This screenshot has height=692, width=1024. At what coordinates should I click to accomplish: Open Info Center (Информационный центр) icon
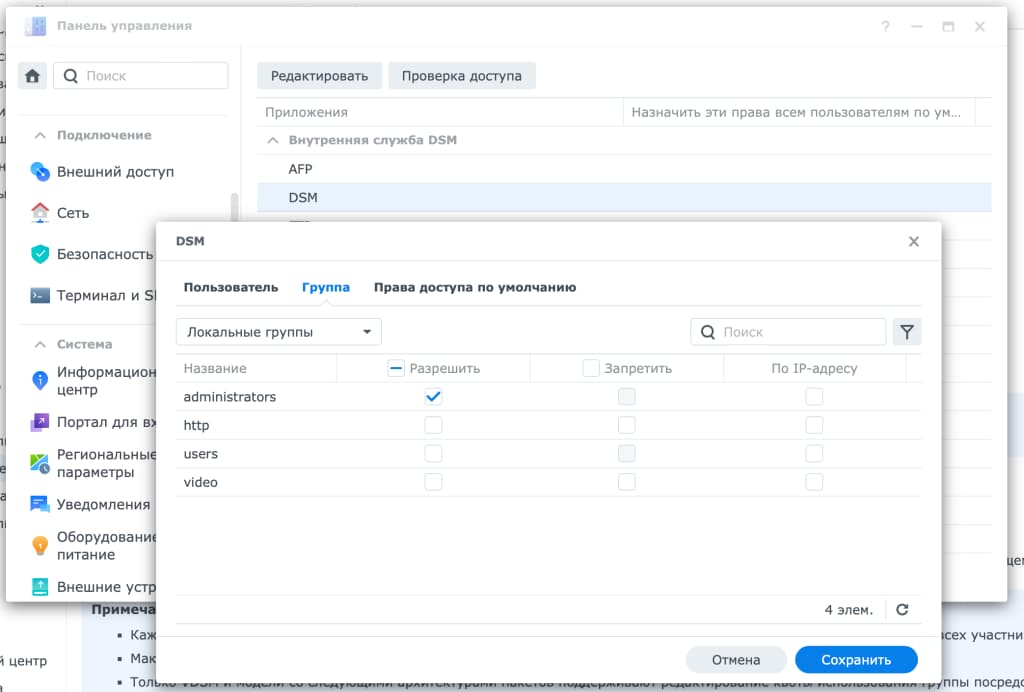pos(40,381)
